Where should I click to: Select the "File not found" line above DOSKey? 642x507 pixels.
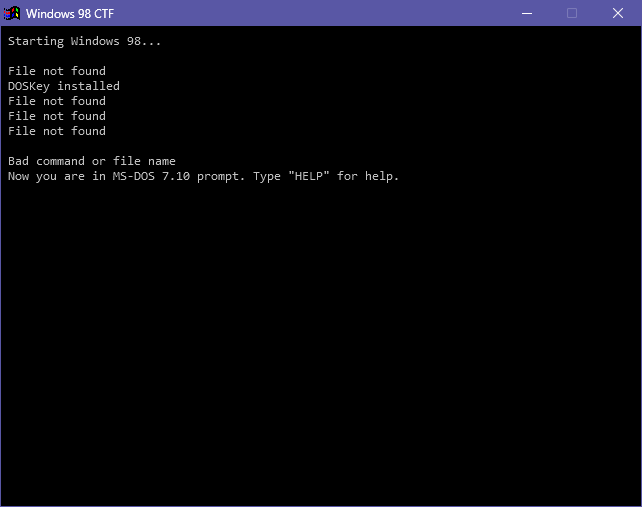pos(57,71)
